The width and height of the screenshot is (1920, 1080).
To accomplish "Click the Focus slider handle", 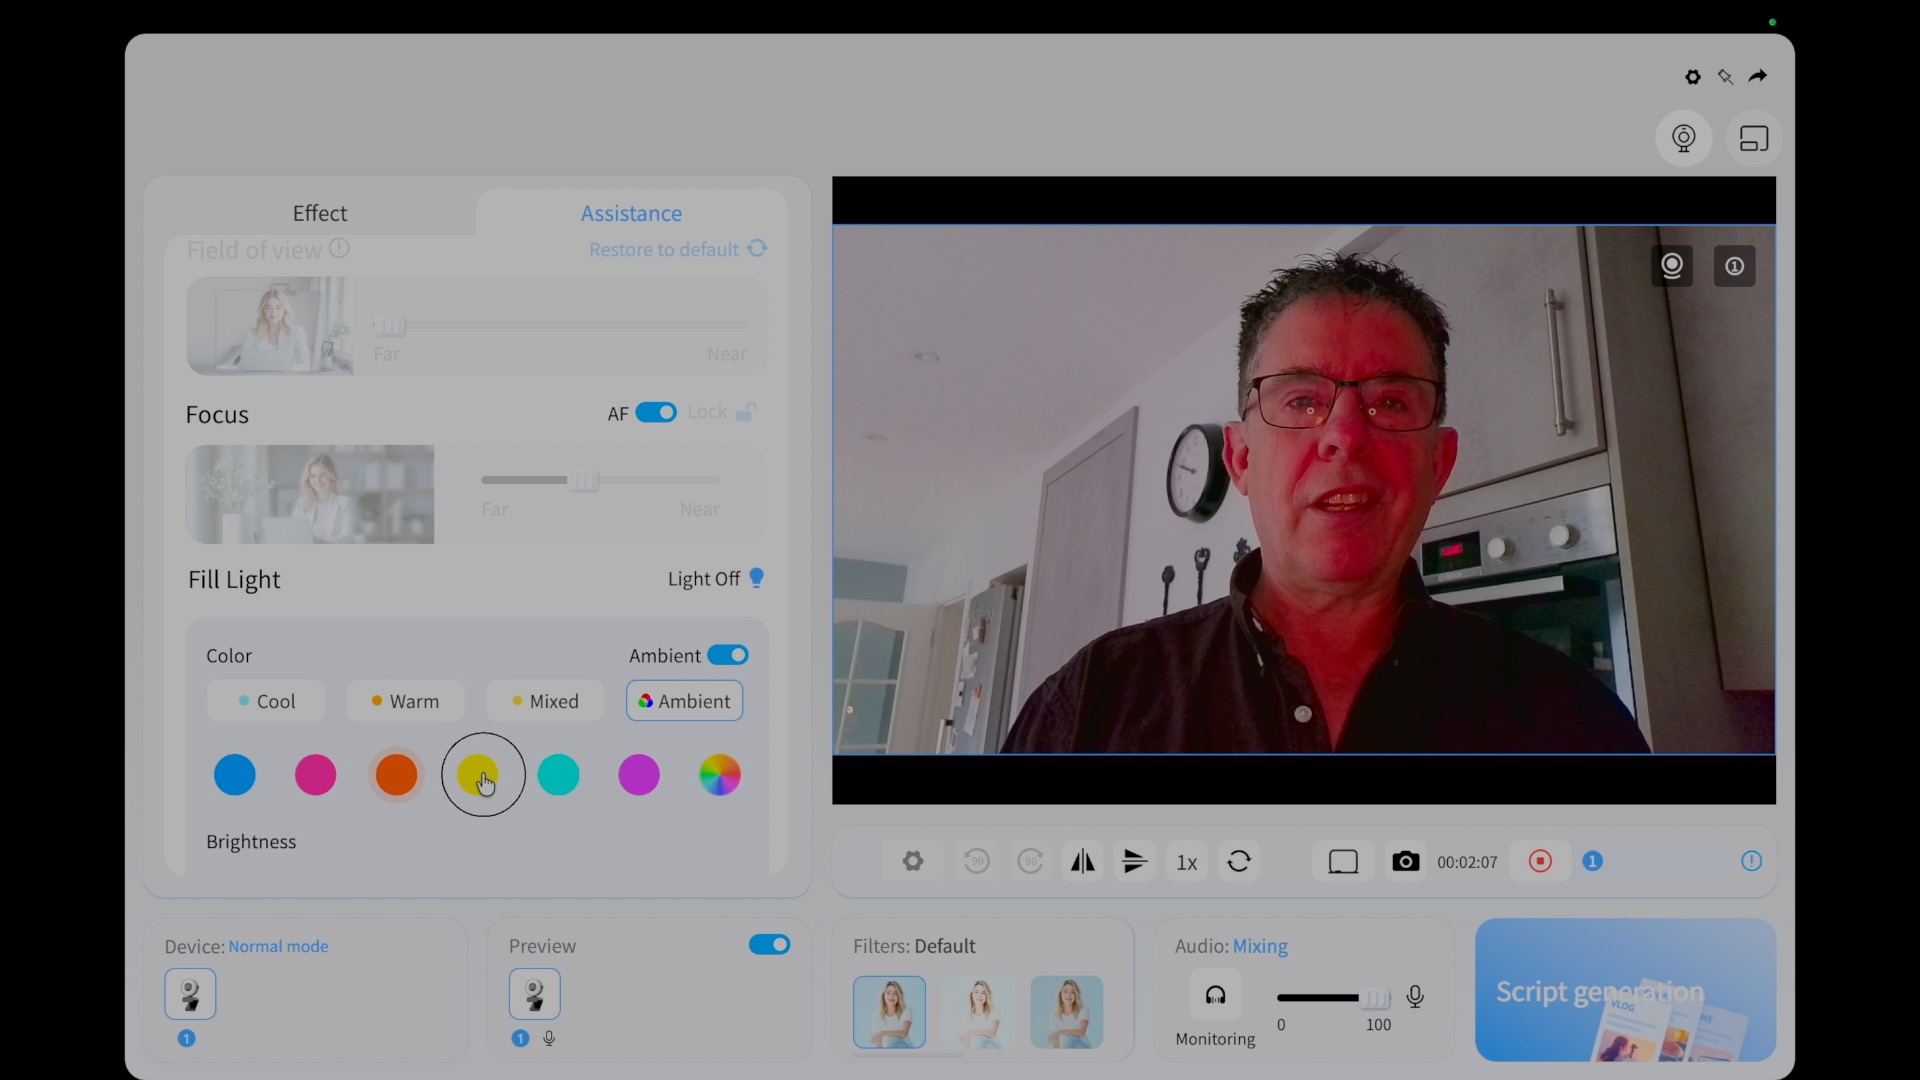I will pyautogui.click(x=583, y=481).
